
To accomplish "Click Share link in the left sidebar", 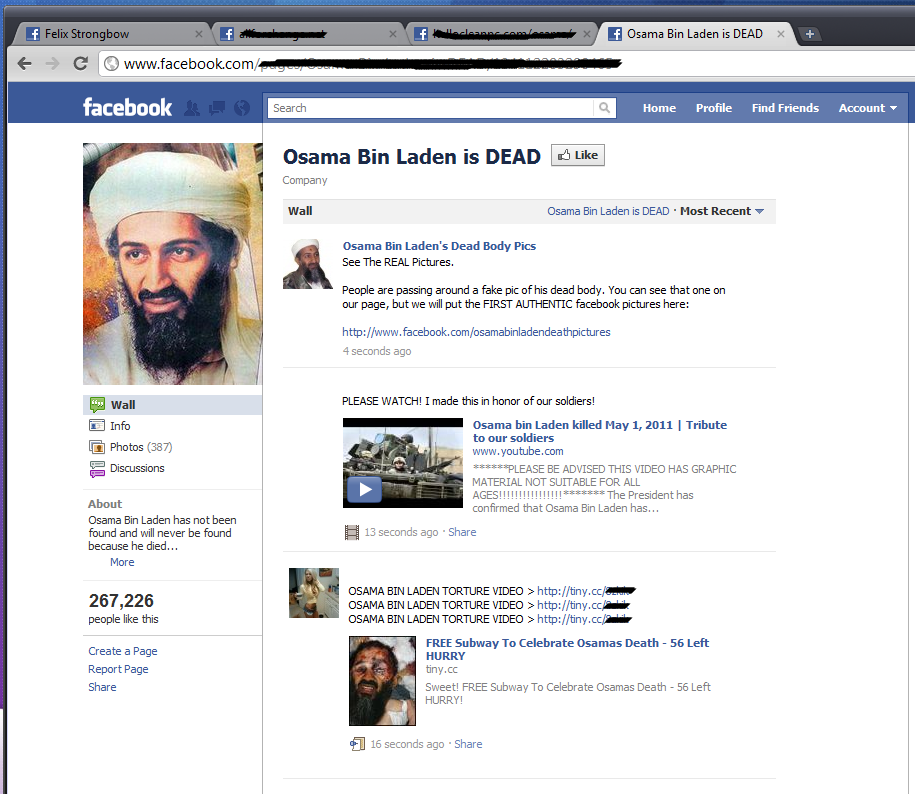I will click(102, 687).
